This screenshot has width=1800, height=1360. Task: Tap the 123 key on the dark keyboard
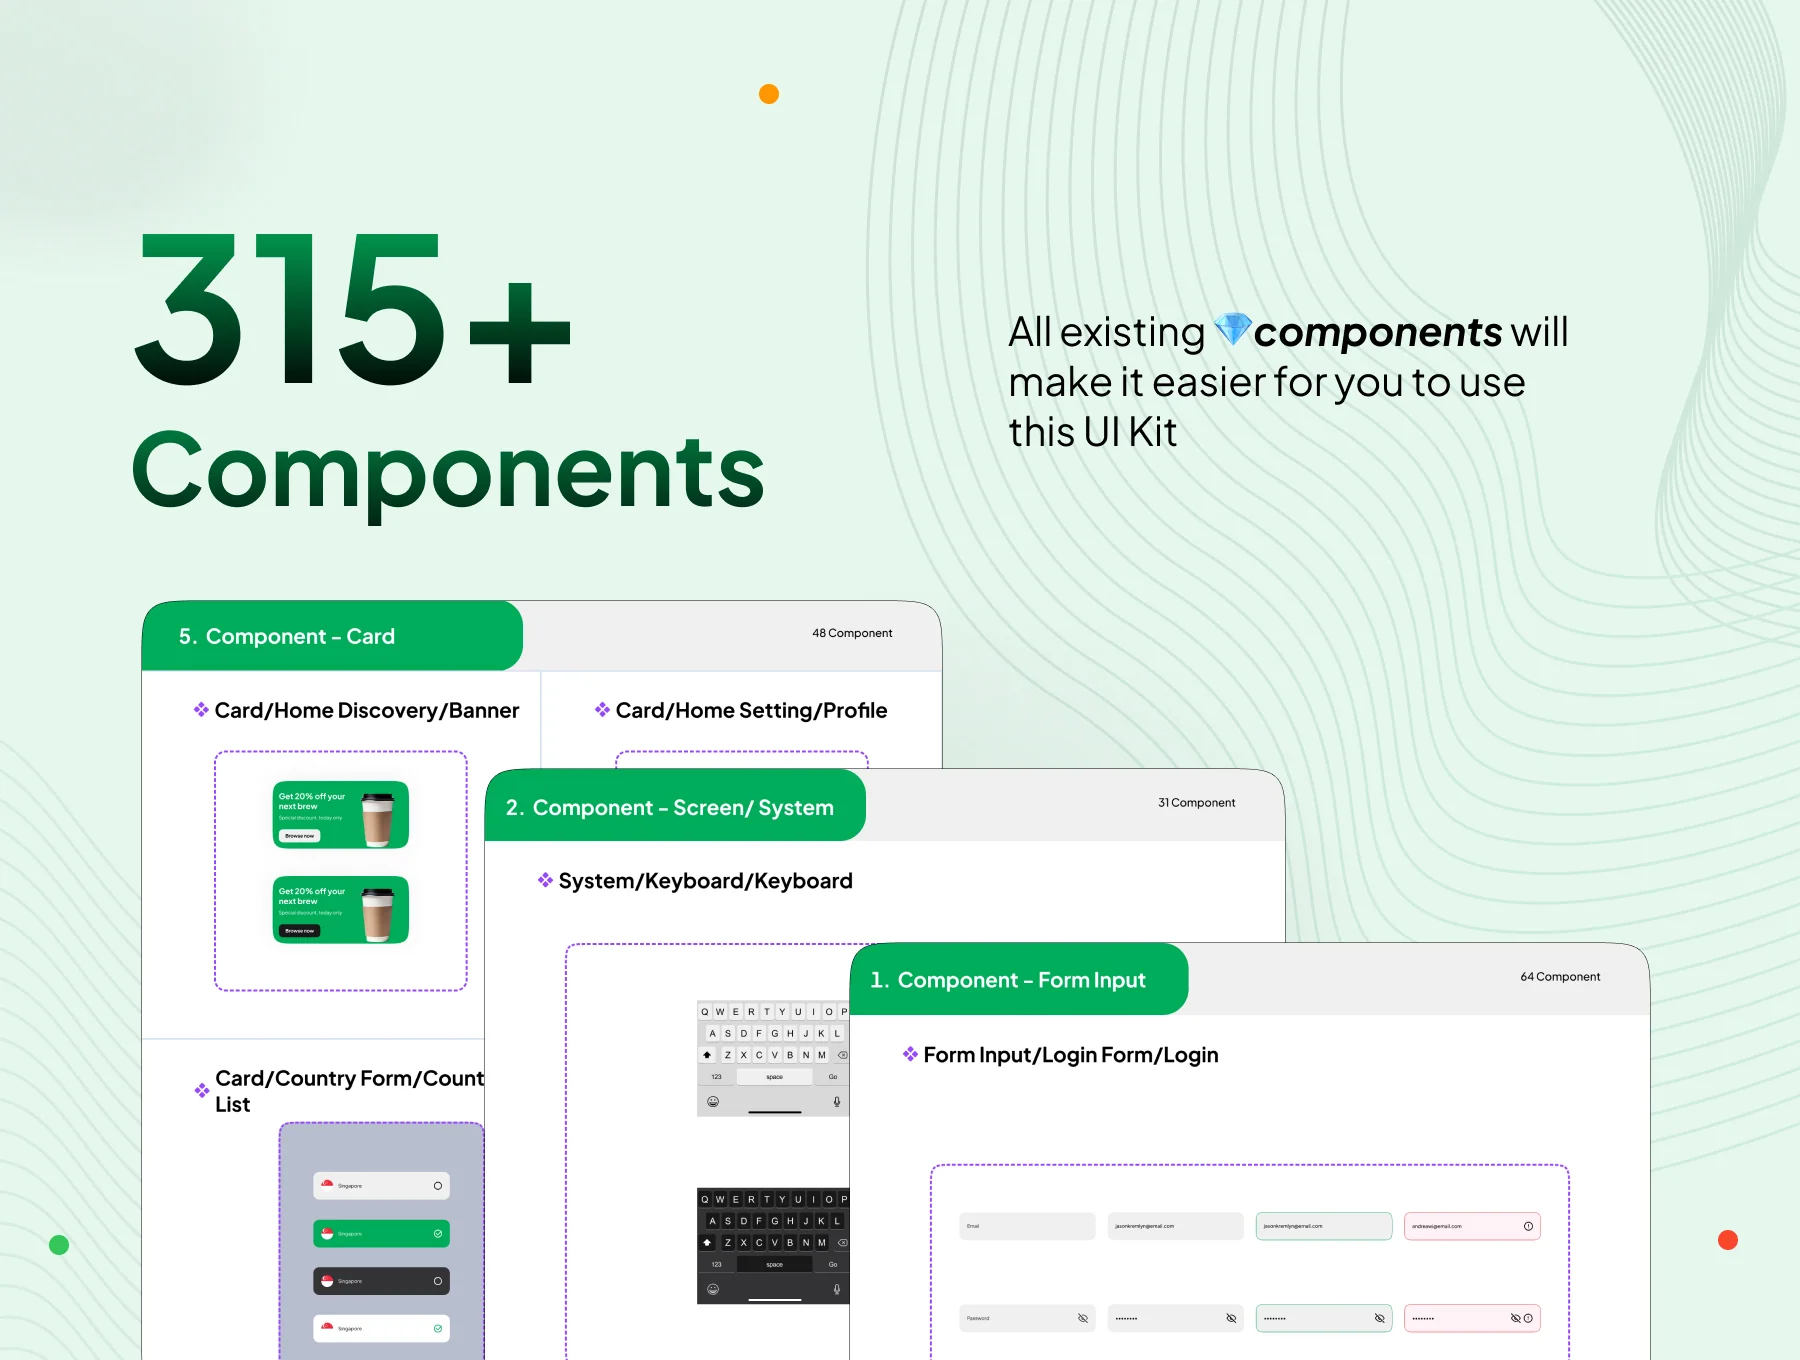point(716,1265)
